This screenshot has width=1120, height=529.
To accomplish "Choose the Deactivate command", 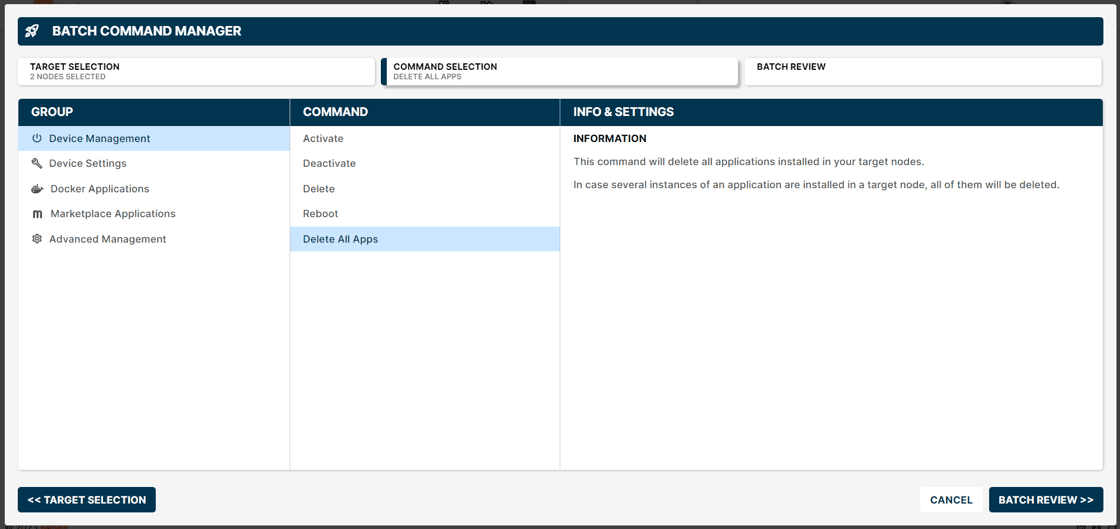I will tap(425, 163).
